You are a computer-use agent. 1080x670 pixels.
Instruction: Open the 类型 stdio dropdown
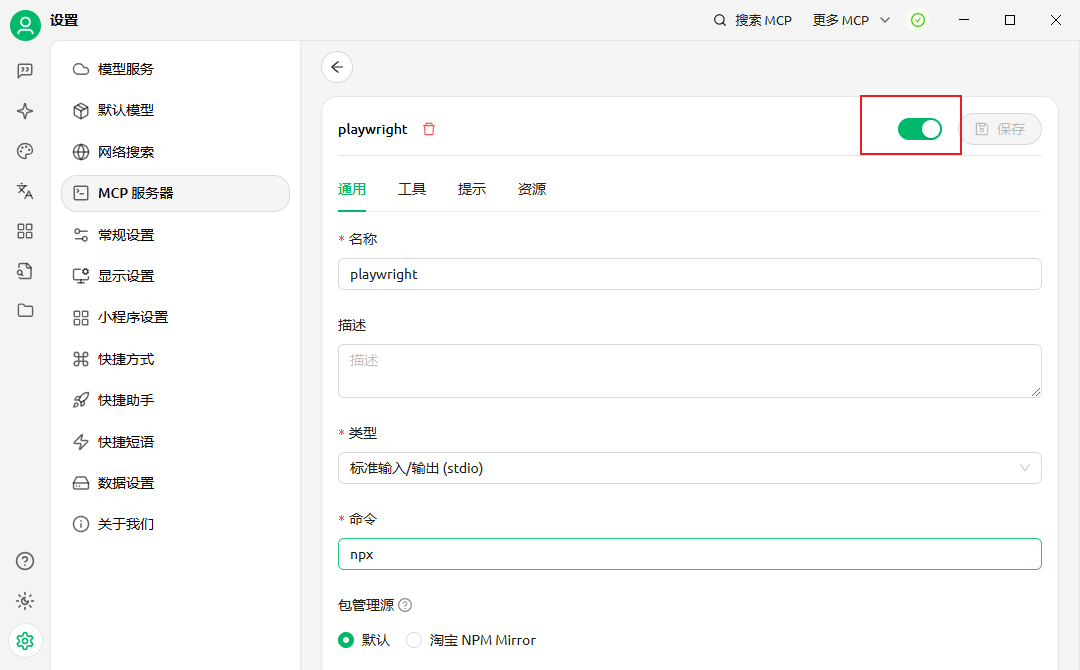click(689, 468)
